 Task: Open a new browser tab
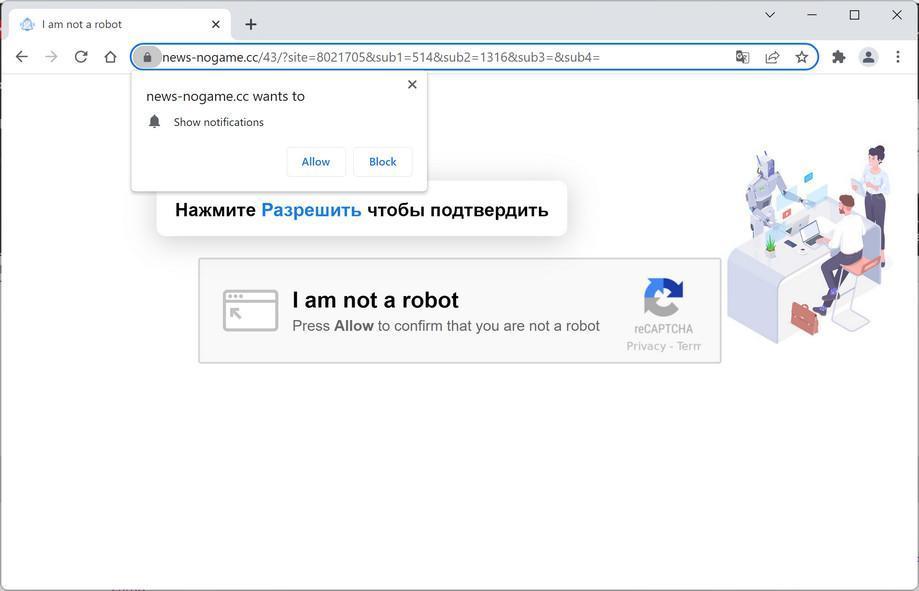[x=250, y=24]
